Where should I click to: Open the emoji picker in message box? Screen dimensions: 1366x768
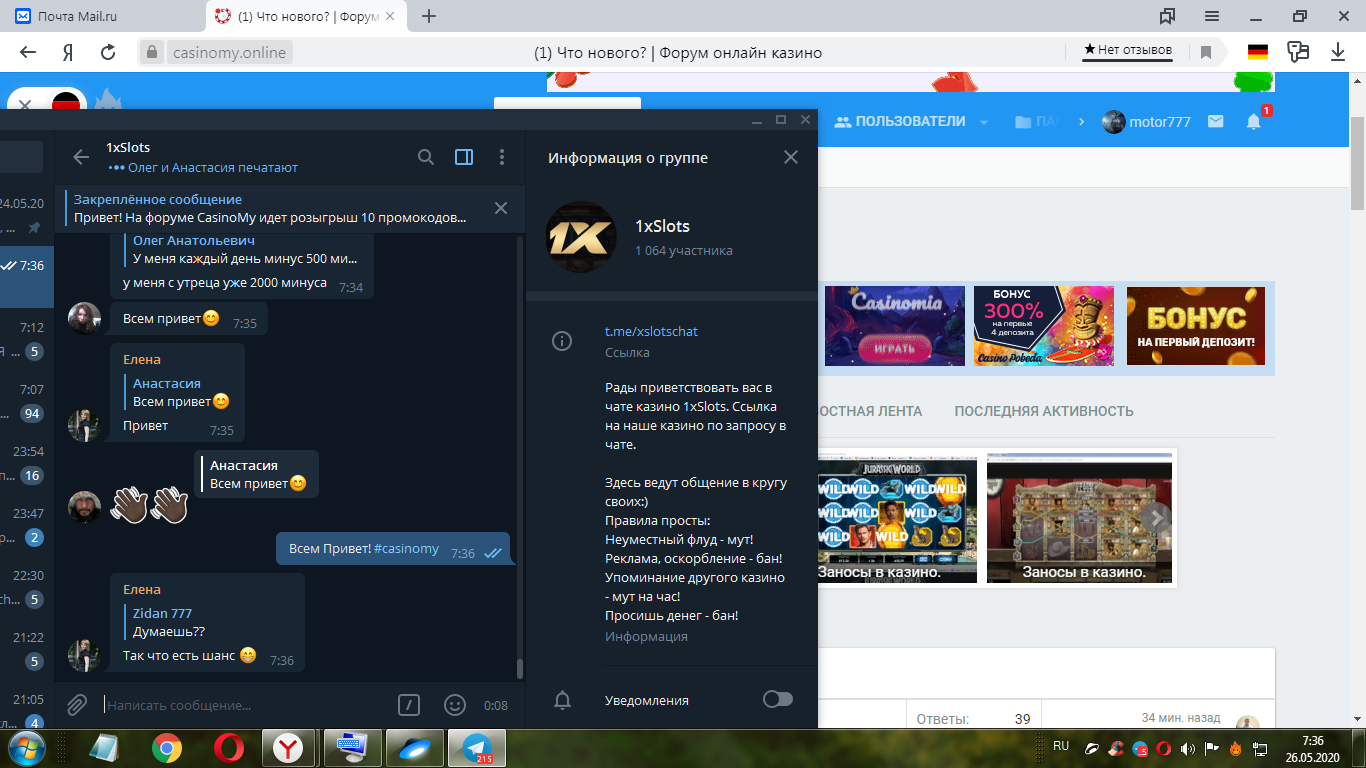(x=455, y=705)
